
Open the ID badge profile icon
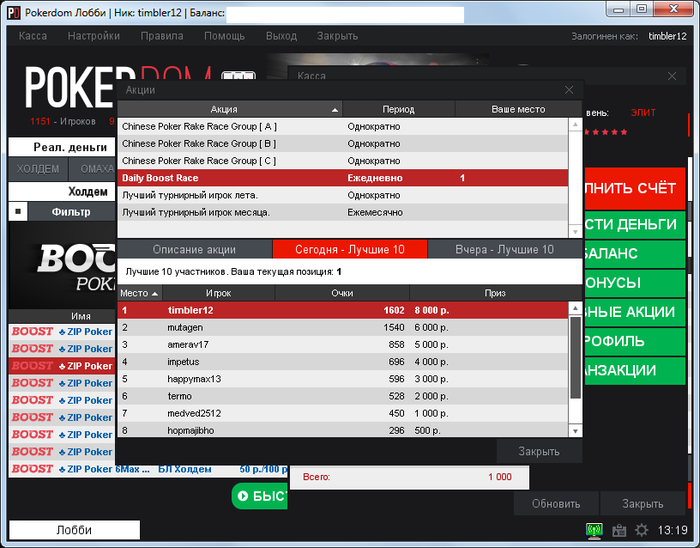pyautogui.click(x=619, y=531)
